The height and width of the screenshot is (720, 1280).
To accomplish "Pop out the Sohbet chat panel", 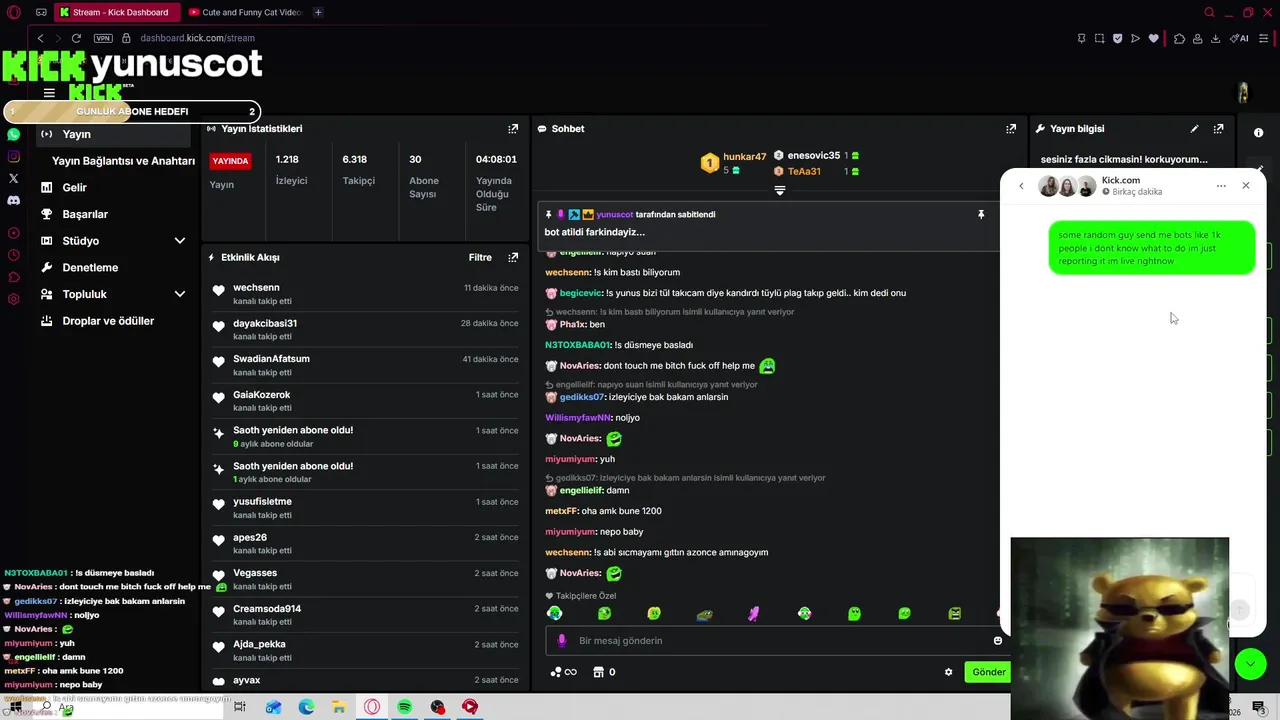I will click(x=1011, y=129).
